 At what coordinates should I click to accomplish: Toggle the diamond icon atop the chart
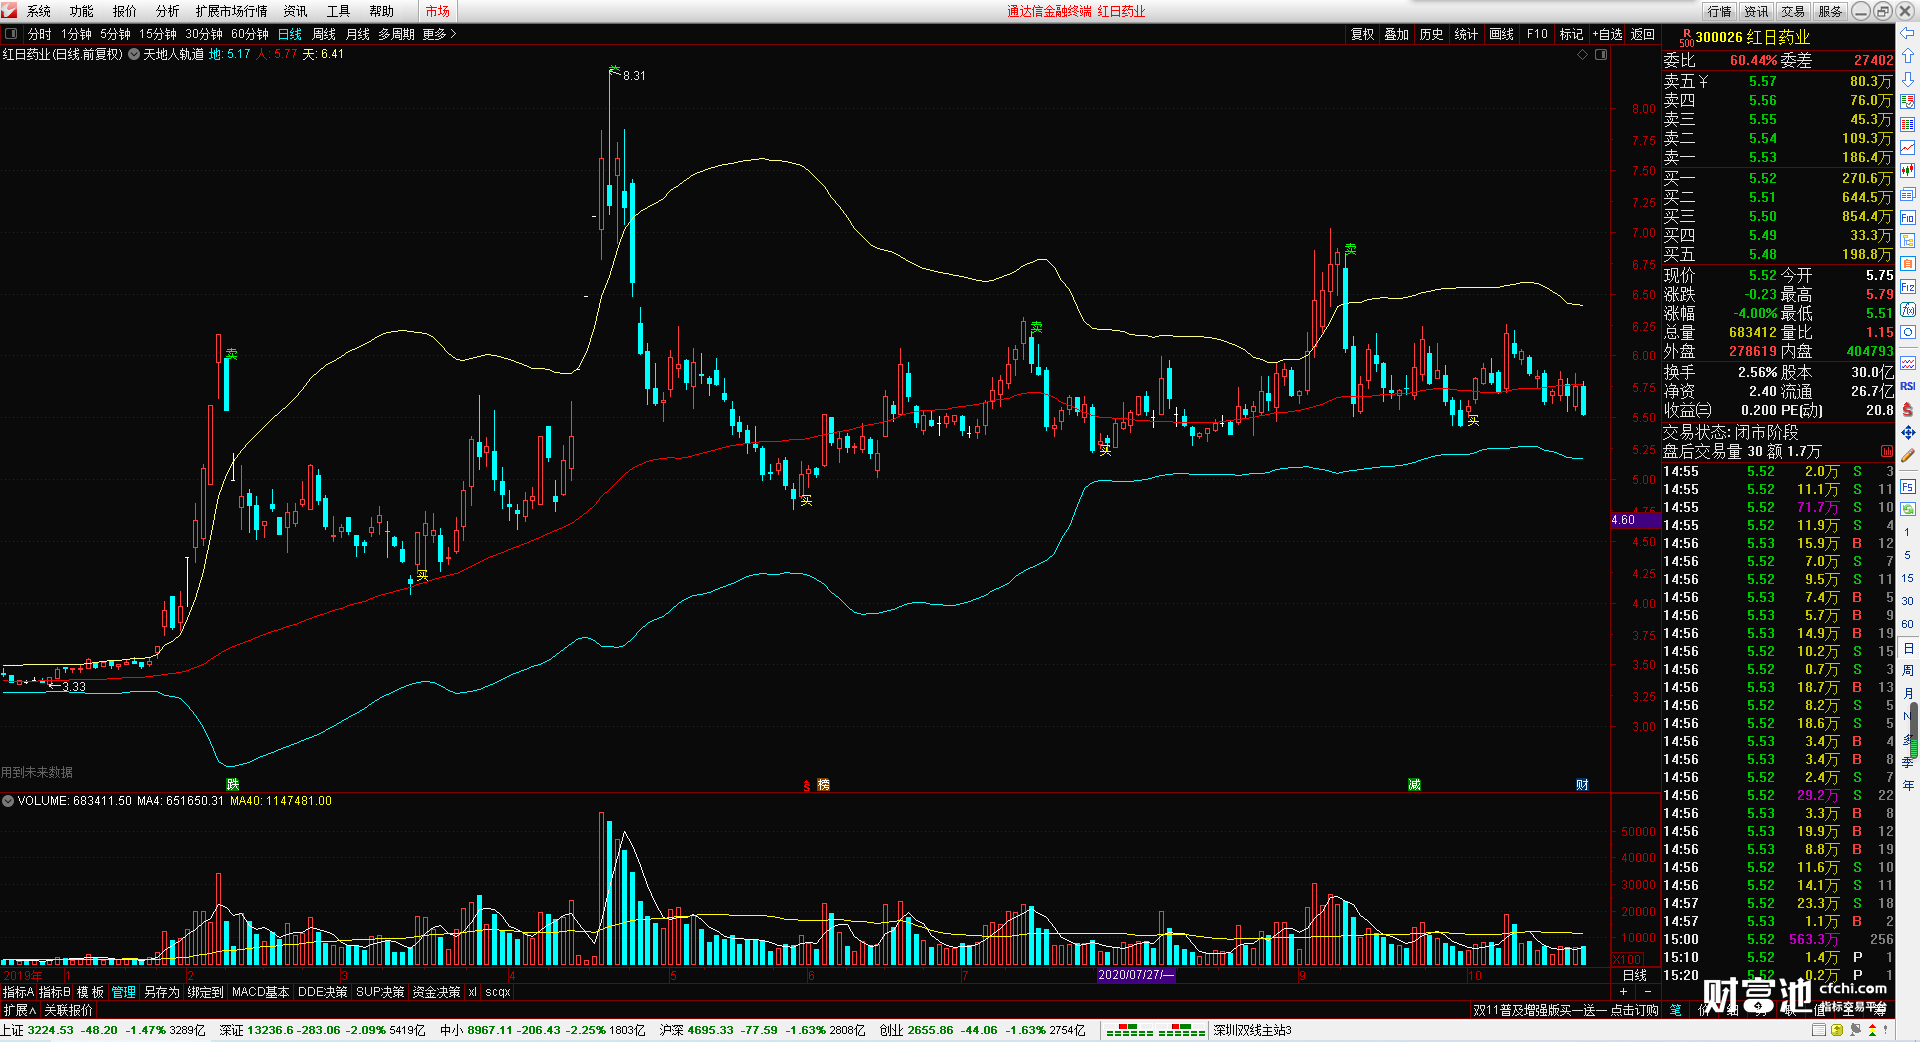[1582, 54]
